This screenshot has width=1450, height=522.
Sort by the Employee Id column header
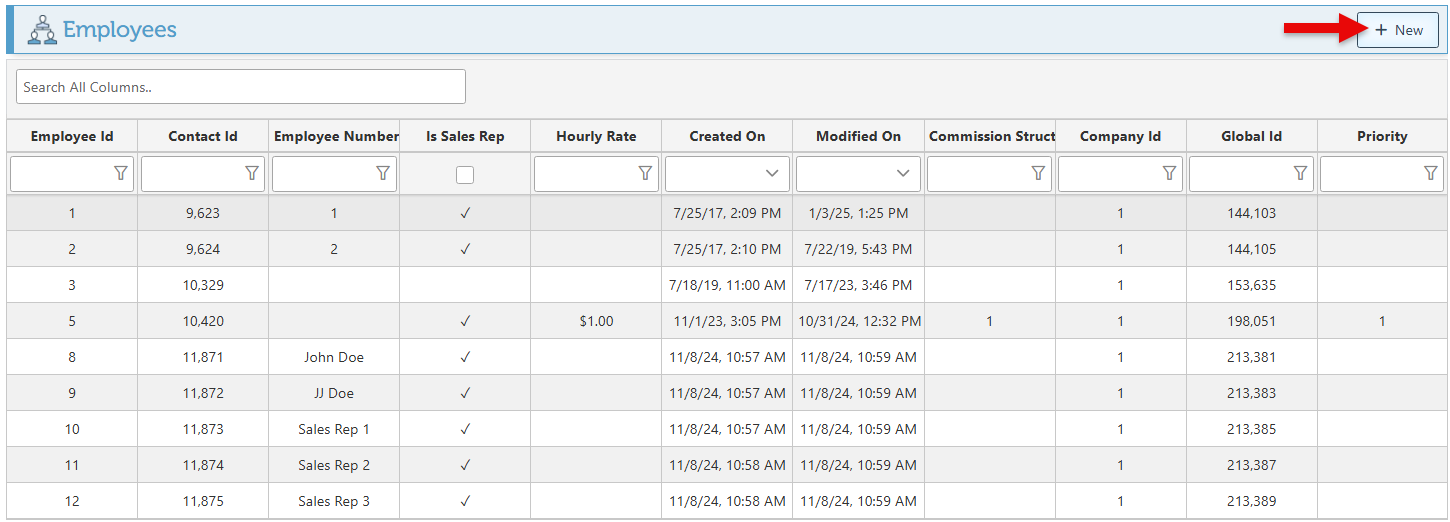tap(72, 136)
